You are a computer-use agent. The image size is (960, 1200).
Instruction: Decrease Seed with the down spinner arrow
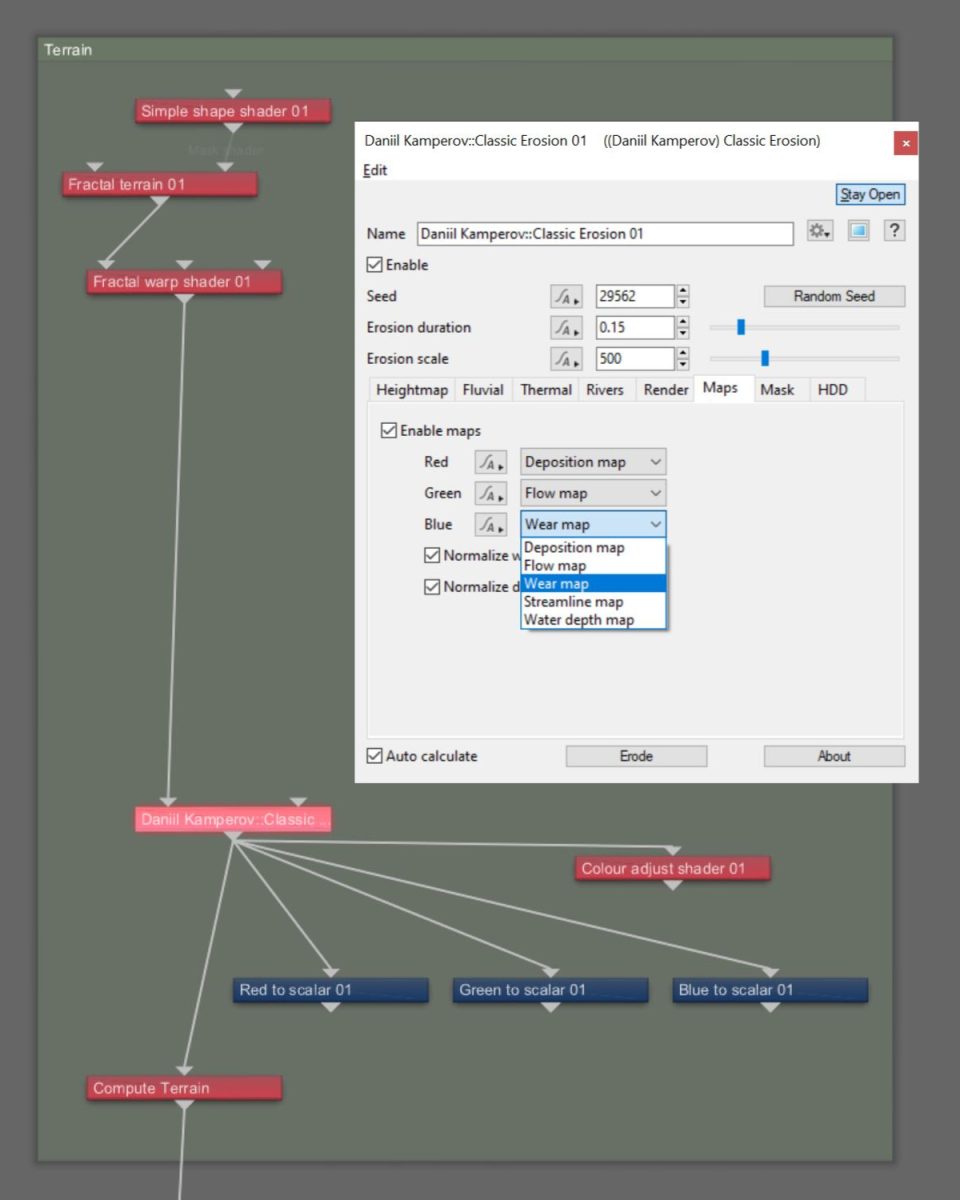[x=683, y=302]
